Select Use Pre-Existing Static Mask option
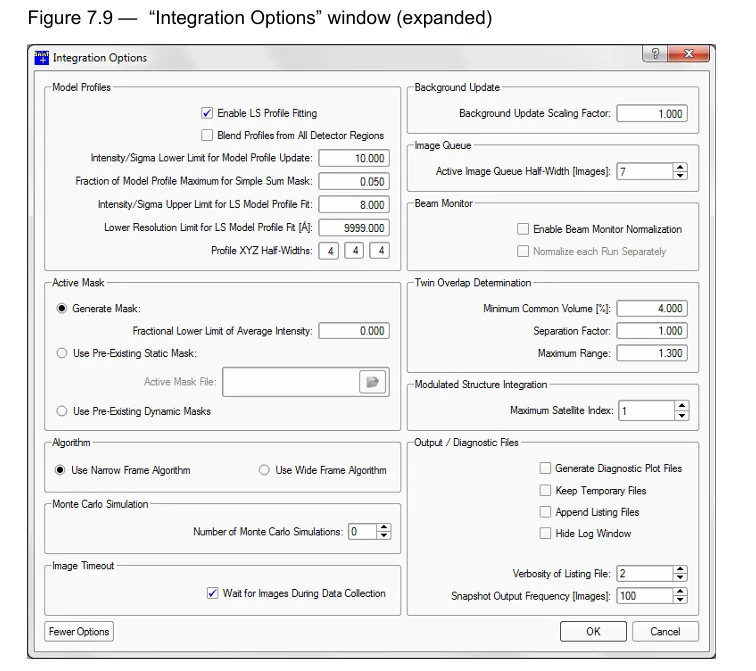This screenshot has height=671, width=756. (62, 353)
